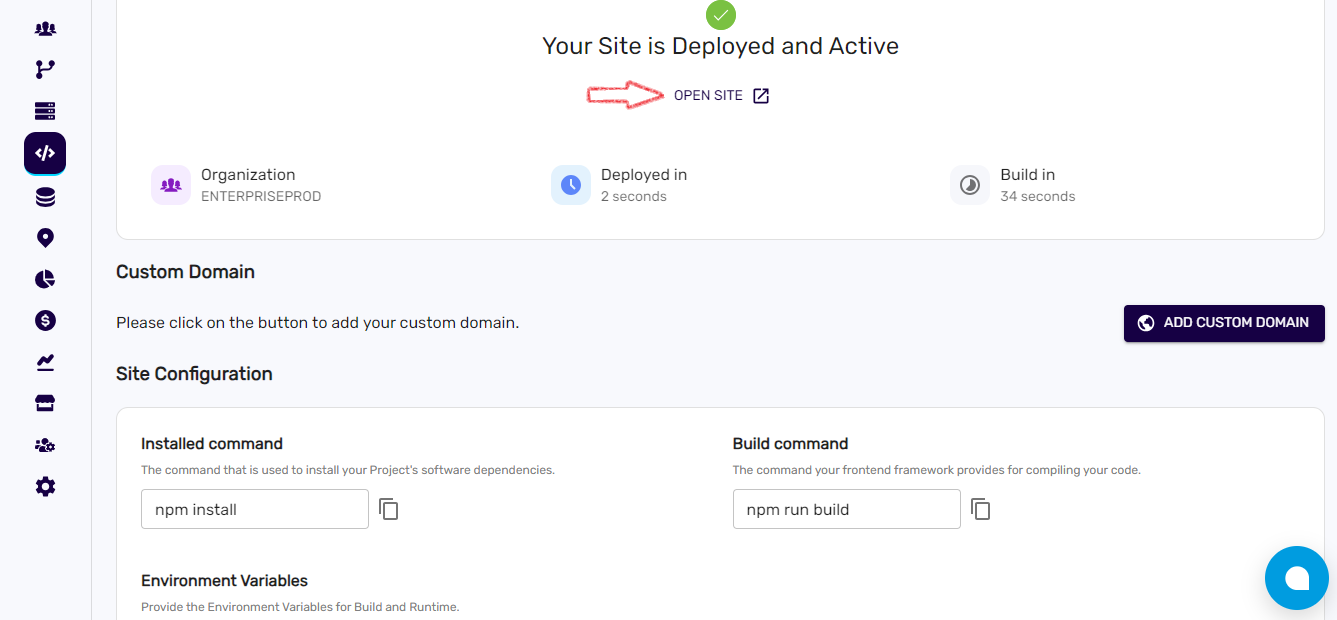The height and width of the screenshot is (620, 1337).
Task: Open the settings gear sidebar icon
Action: 45,487
